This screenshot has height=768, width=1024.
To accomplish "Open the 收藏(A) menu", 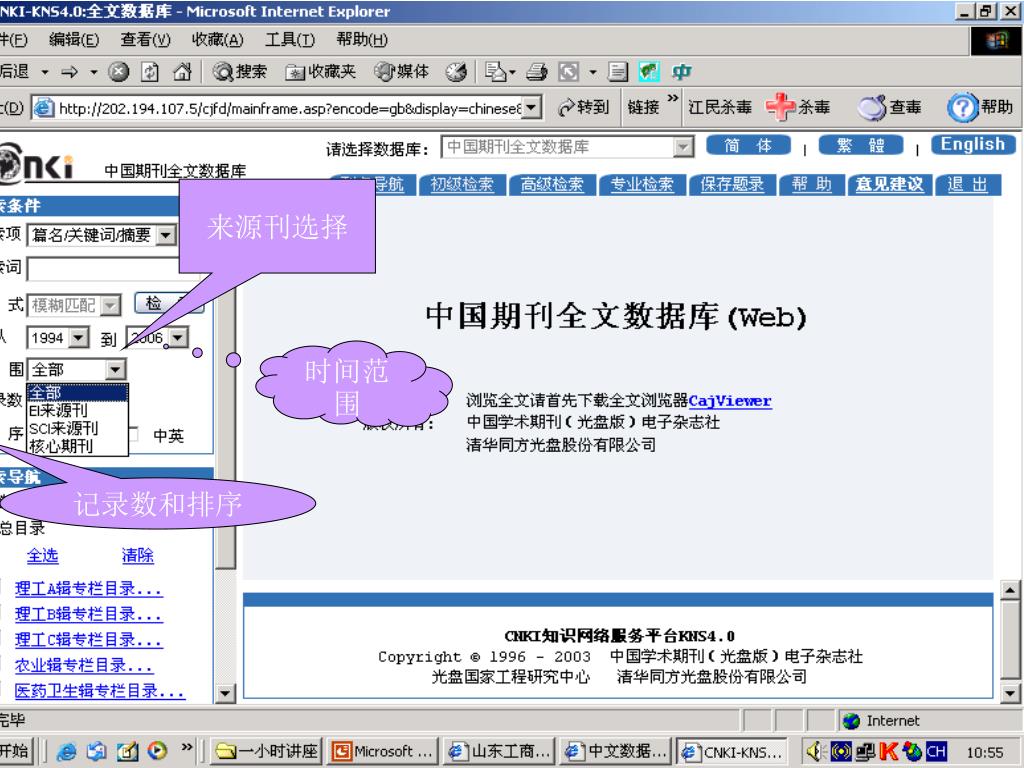I will [x=217, y=40].
